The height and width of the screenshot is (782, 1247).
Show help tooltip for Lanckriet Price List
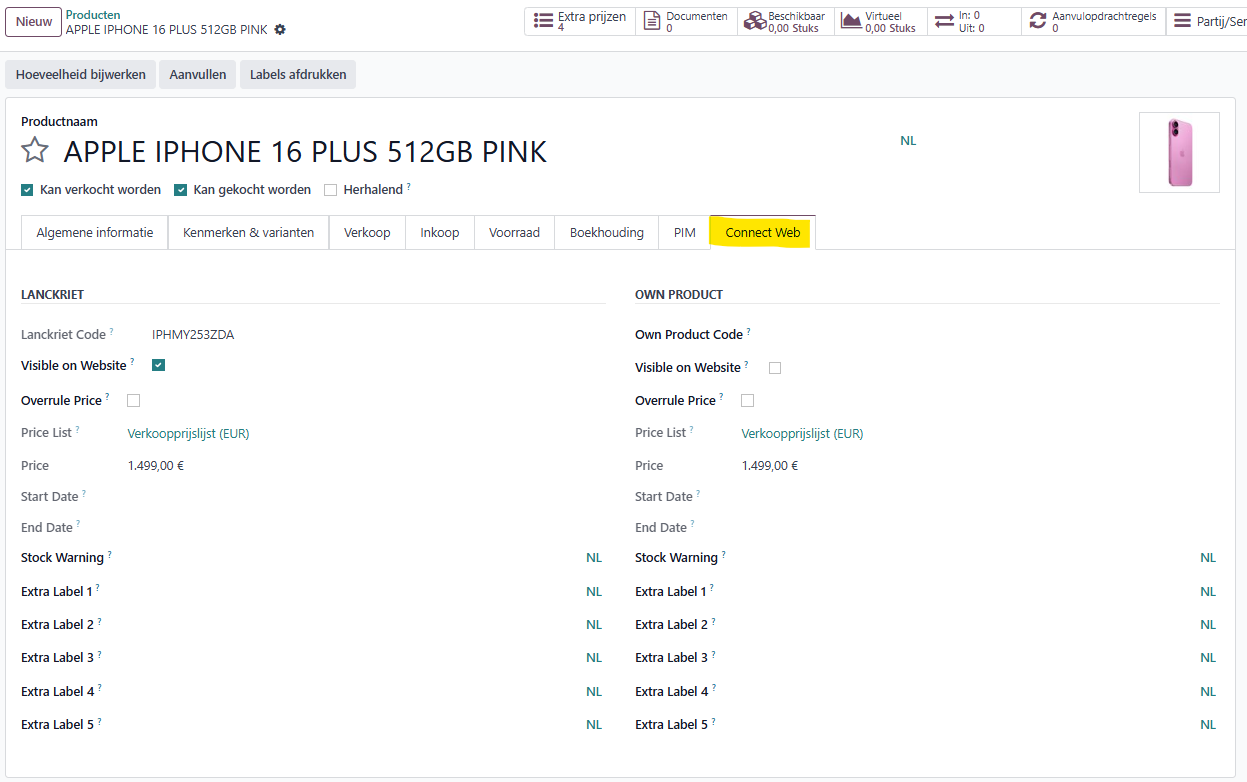(x=77, y=430)
